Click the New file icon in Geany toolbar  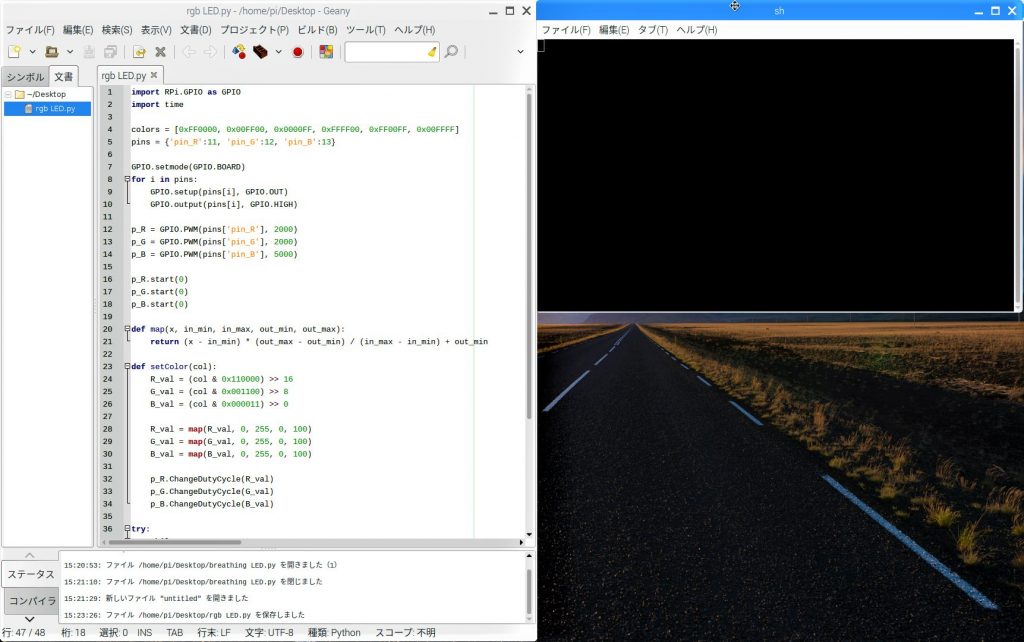[14, 51]
